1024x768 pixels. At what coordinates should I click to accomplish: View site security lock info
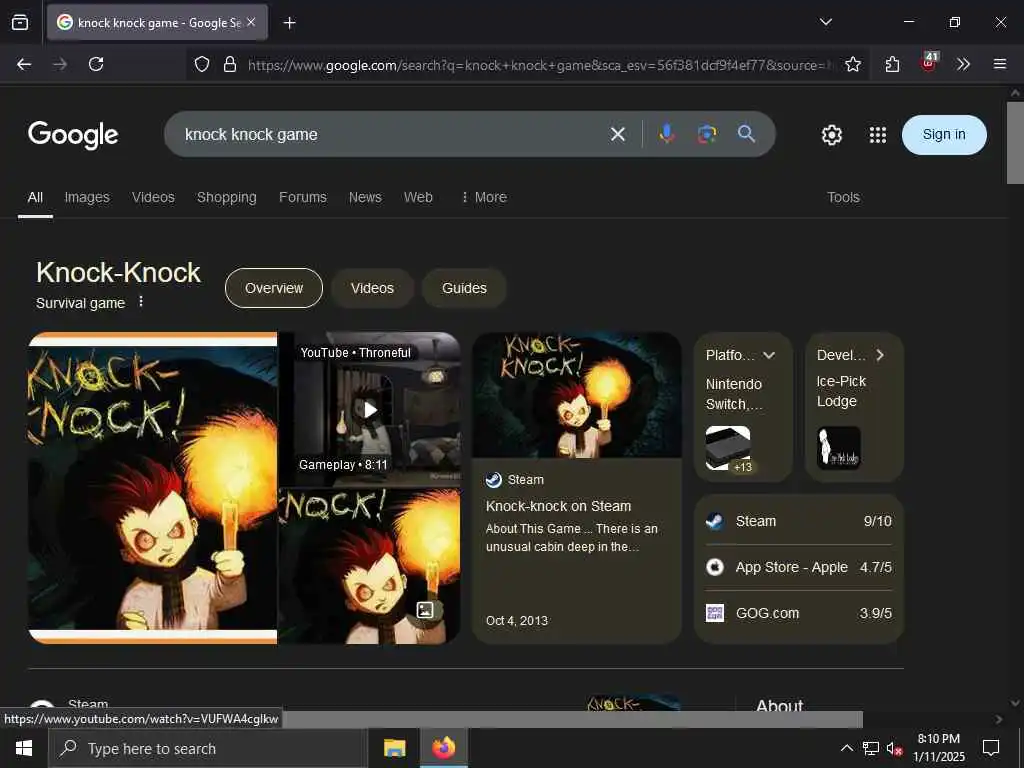[229, 64]
